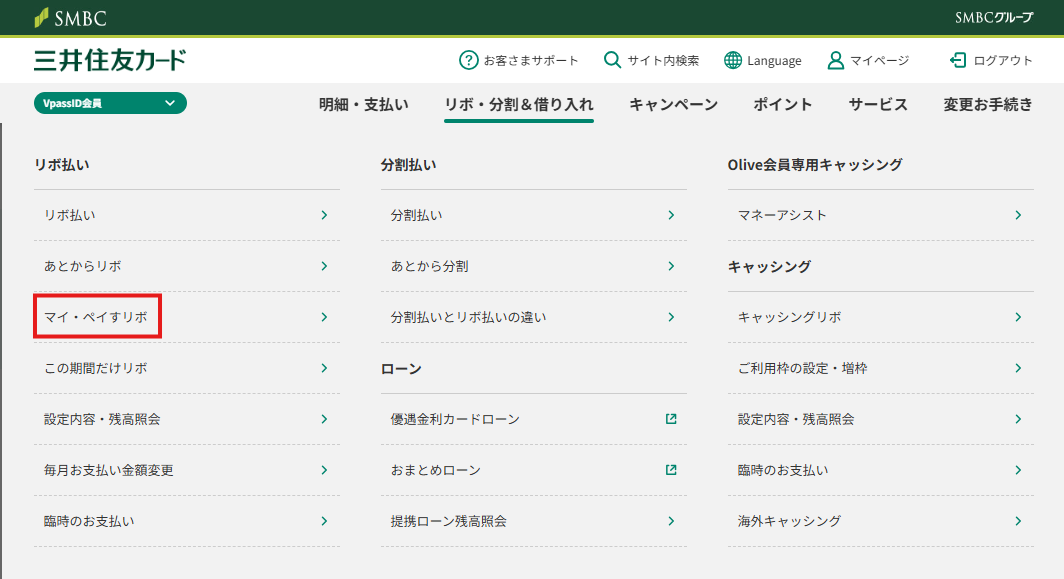Click the ローン section heading
Screen dimensions: 1064x579
[401, 369]
